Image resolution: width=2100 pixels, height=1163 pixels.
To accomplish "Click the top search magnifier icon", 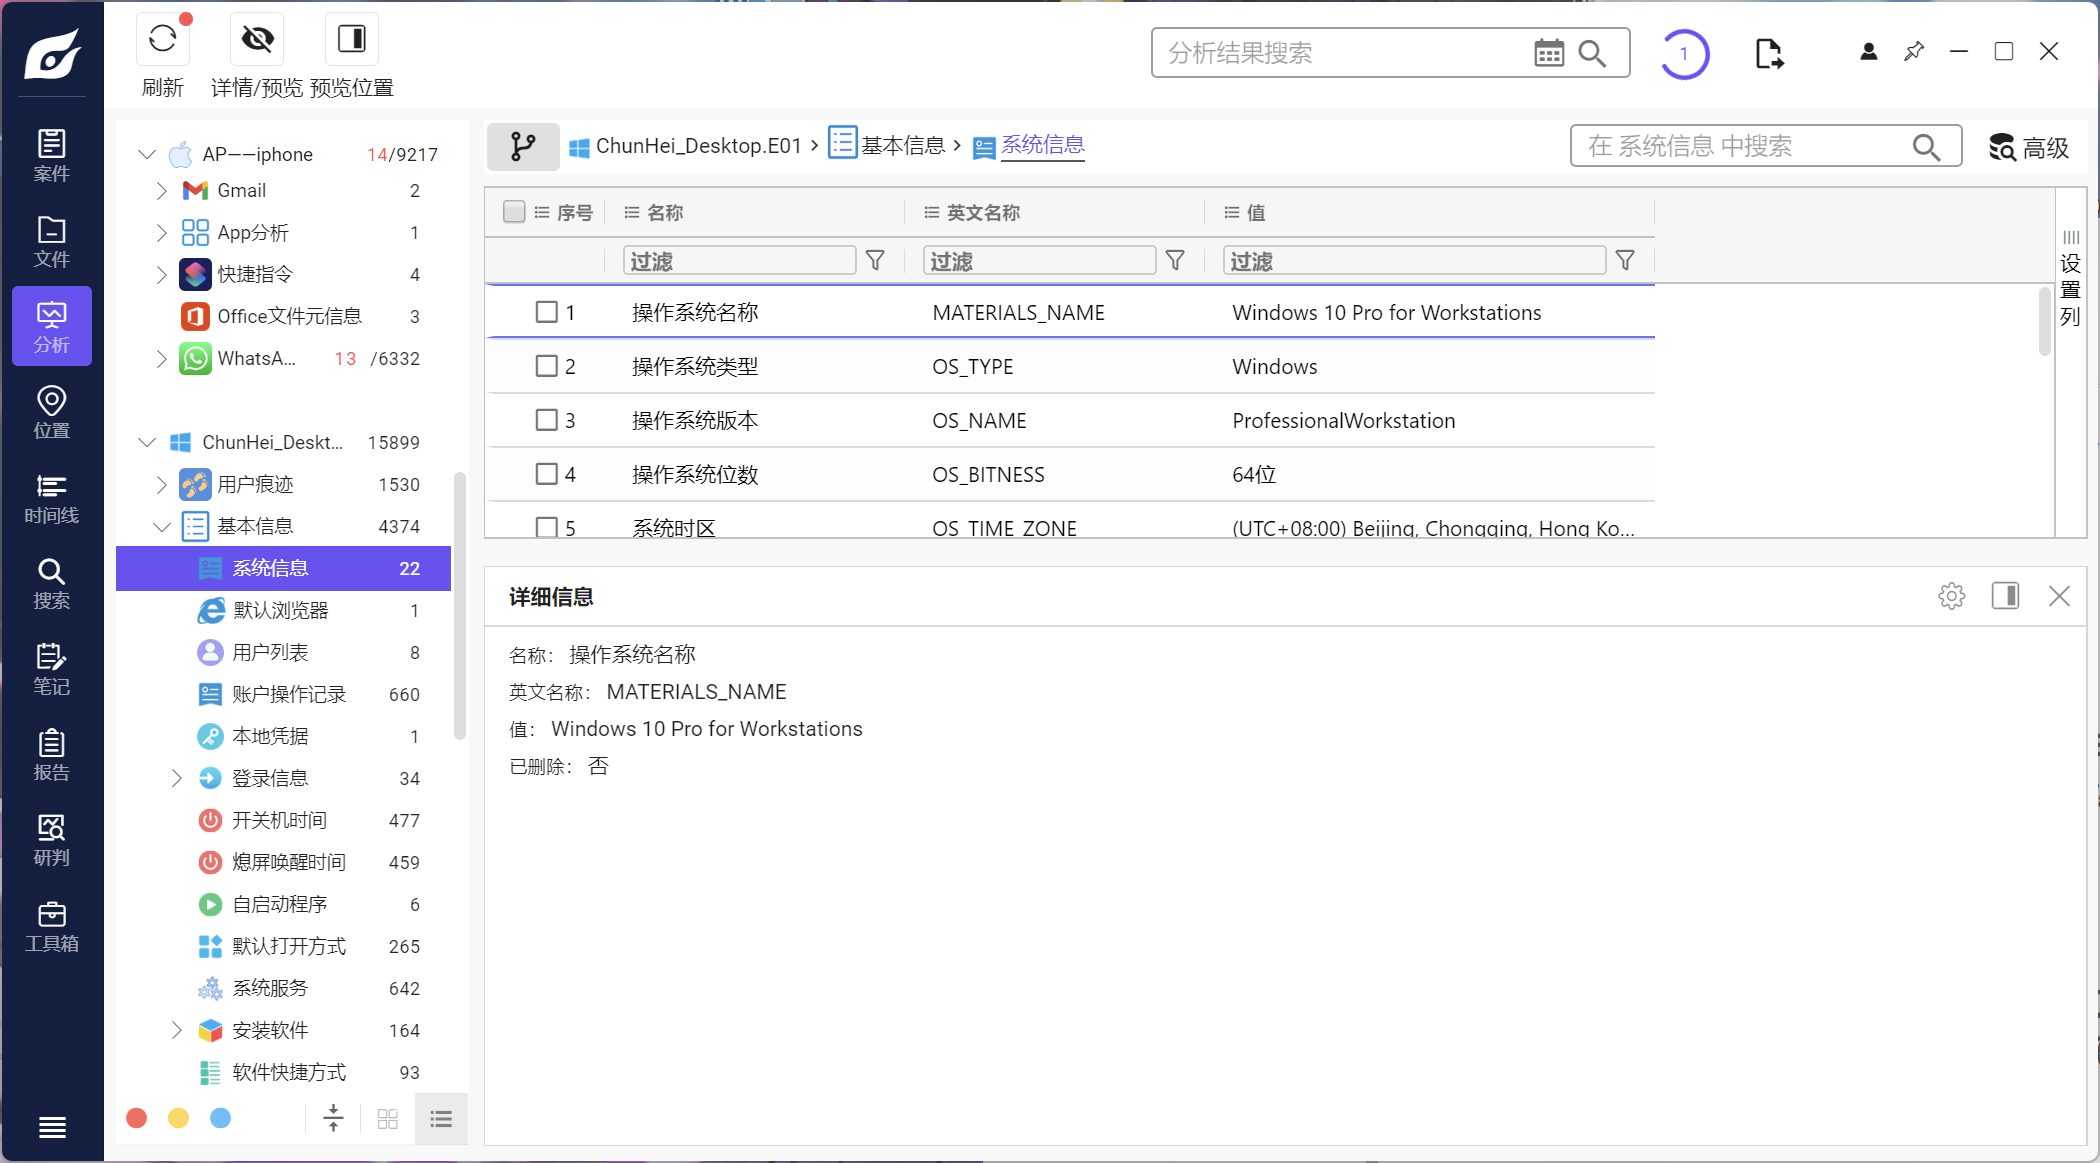I will pos(1592,53).
